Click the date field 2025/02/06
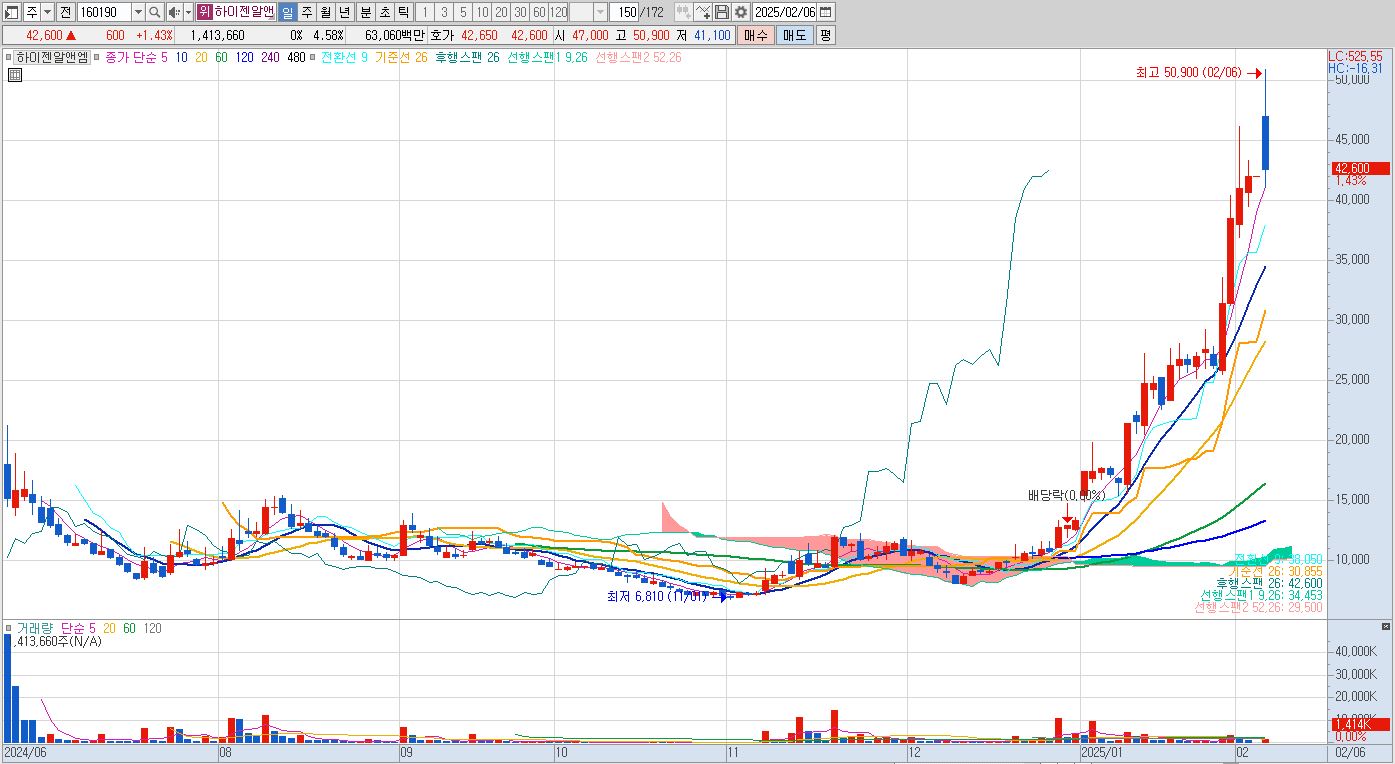Image resolution: width=1395 pixels, height=764 pixels. pyautogui.click(x=785, y=12)
